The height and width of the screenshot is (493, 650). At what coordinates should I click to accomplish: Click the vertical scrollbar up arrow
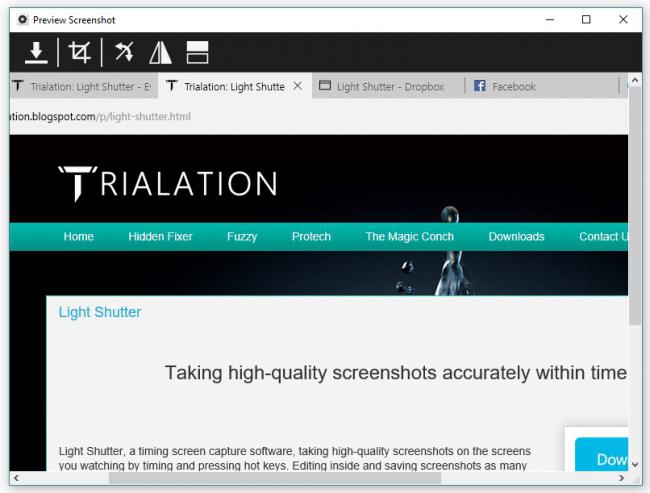click(x=635, y=80)
